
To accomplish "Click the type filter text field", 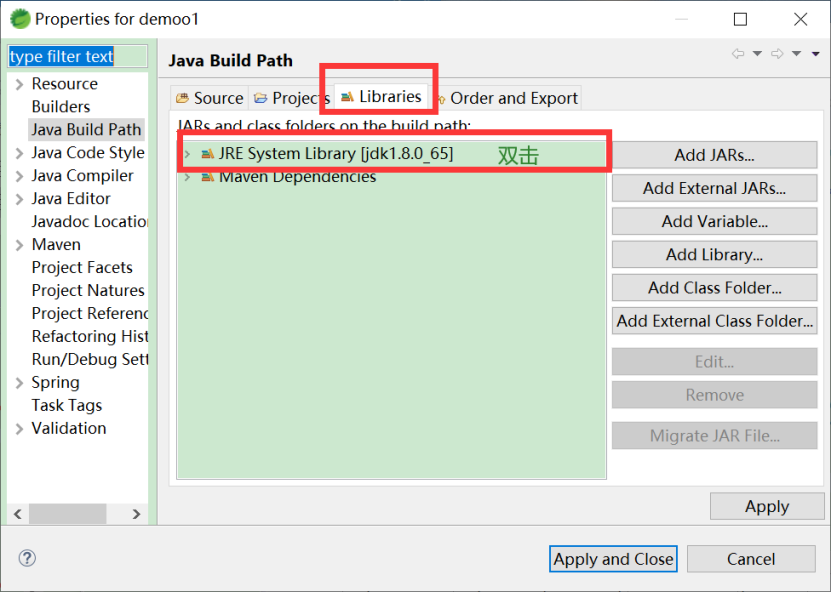I will click(77, 56).
